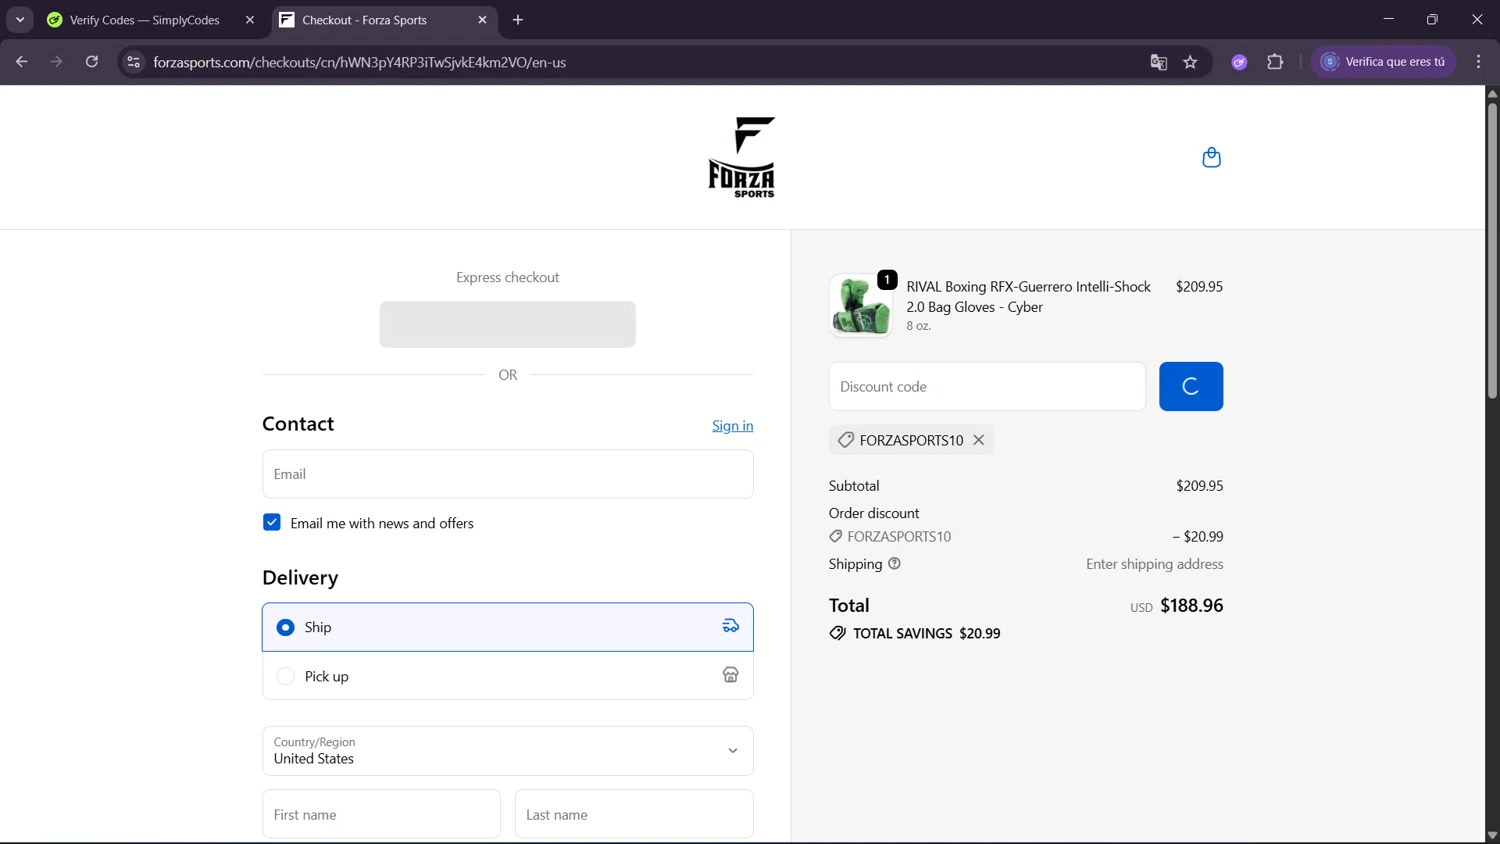Focus the First name field
The width and height of the screenshot is (1500, 844).
[381, 814]
